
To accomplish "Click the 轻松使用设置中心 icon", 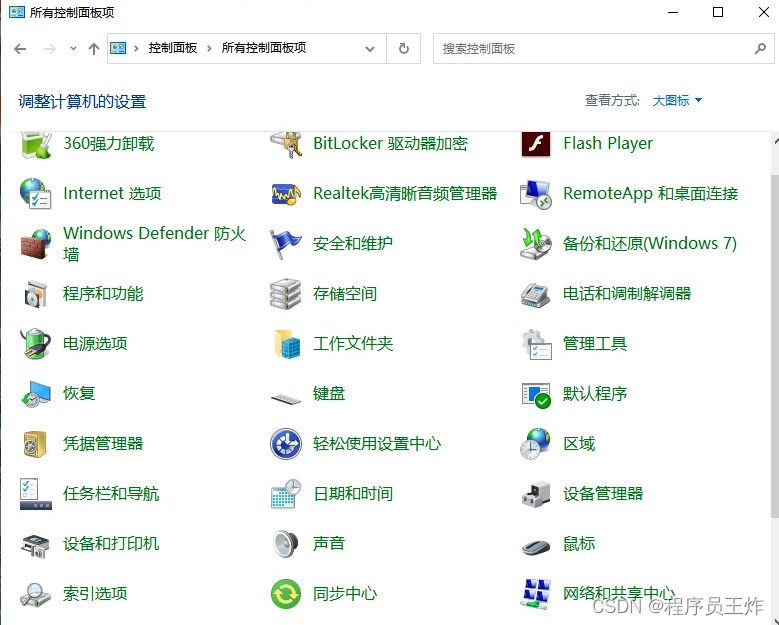I will click(286, 444).
